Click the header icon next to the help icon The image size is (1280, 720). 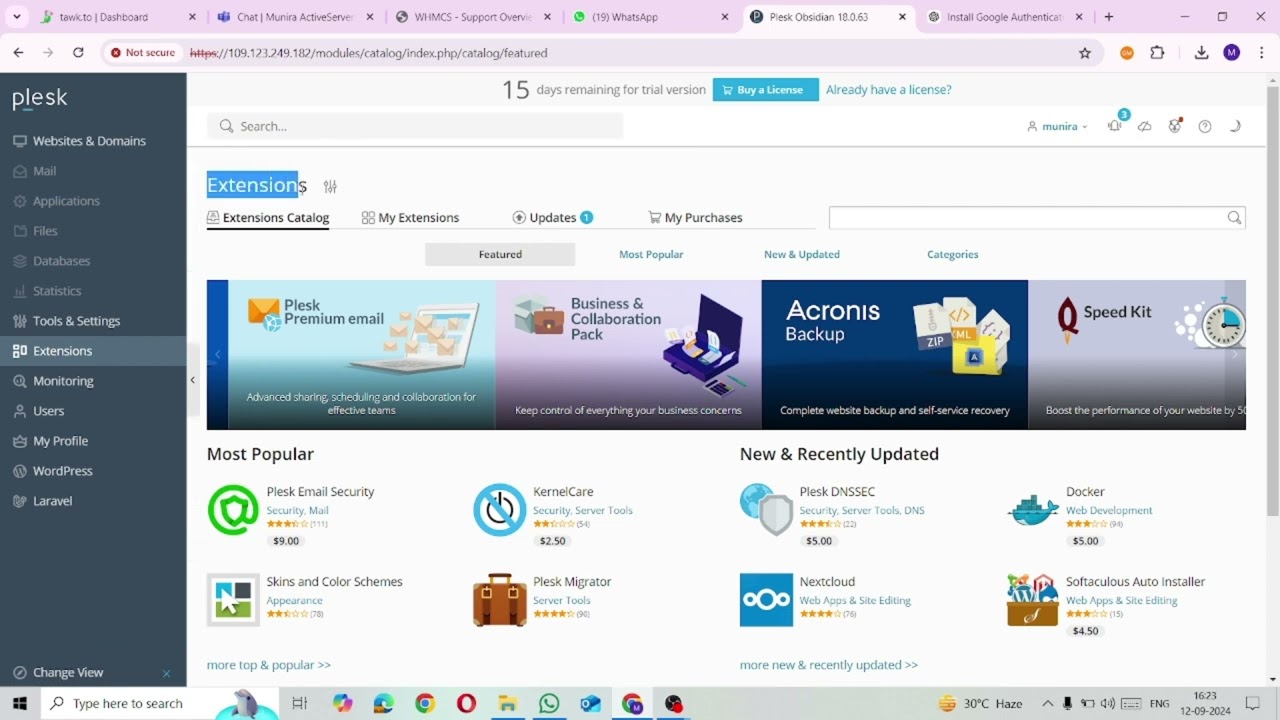pyautogui.click(x=1175, y=126)
